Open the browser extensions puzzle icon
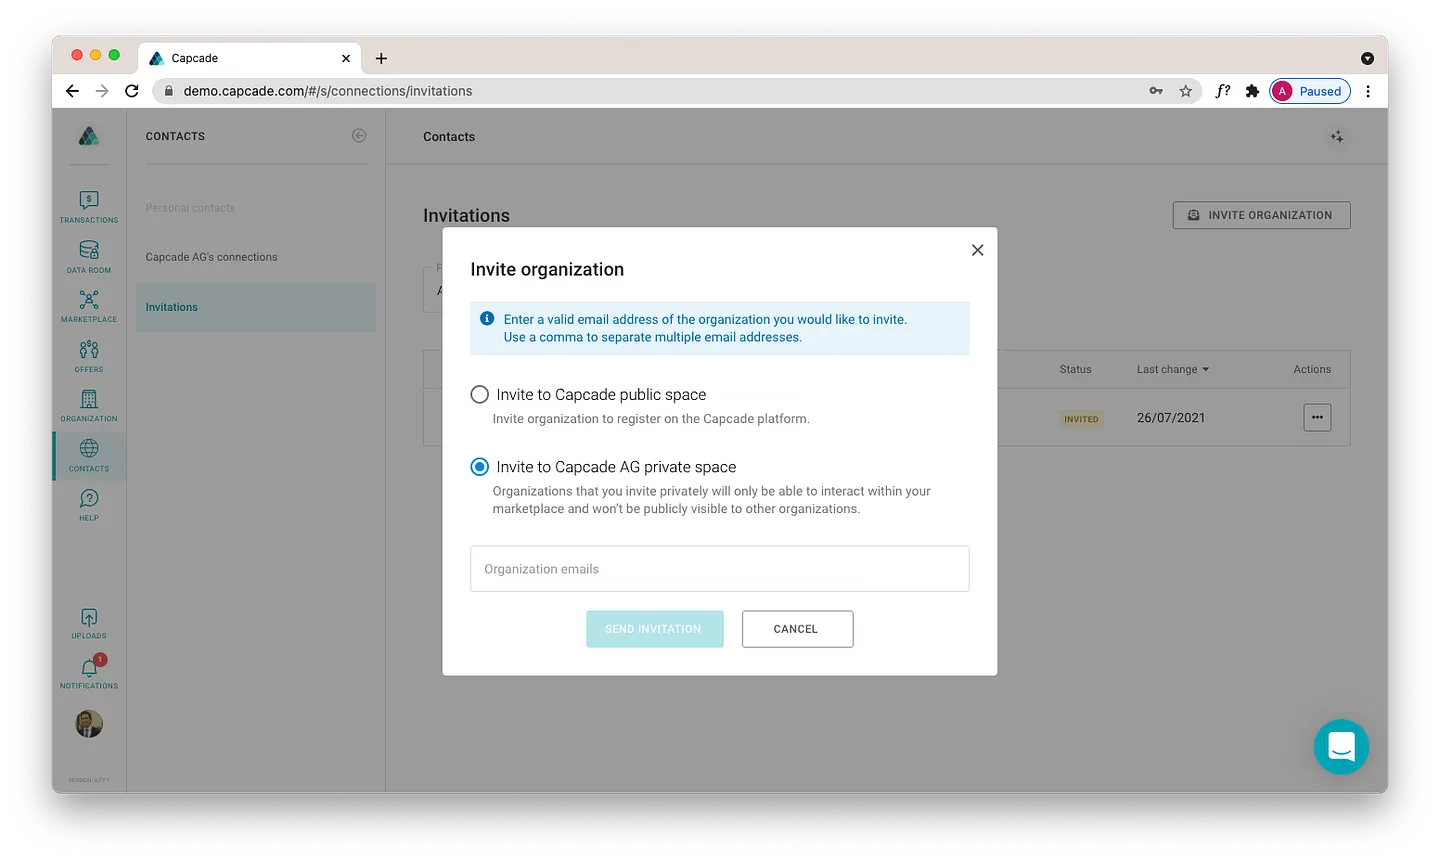This screenshot has width=1440, height=862. (1252, 91)
